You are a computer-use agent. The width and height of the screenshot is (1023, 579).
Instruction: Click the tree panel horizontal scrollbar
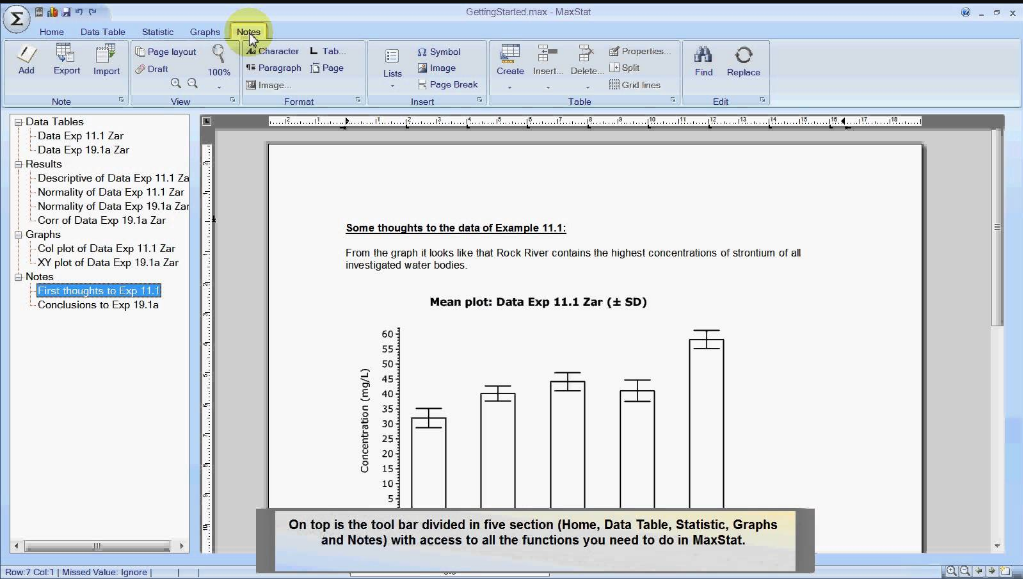pos(99,546)
